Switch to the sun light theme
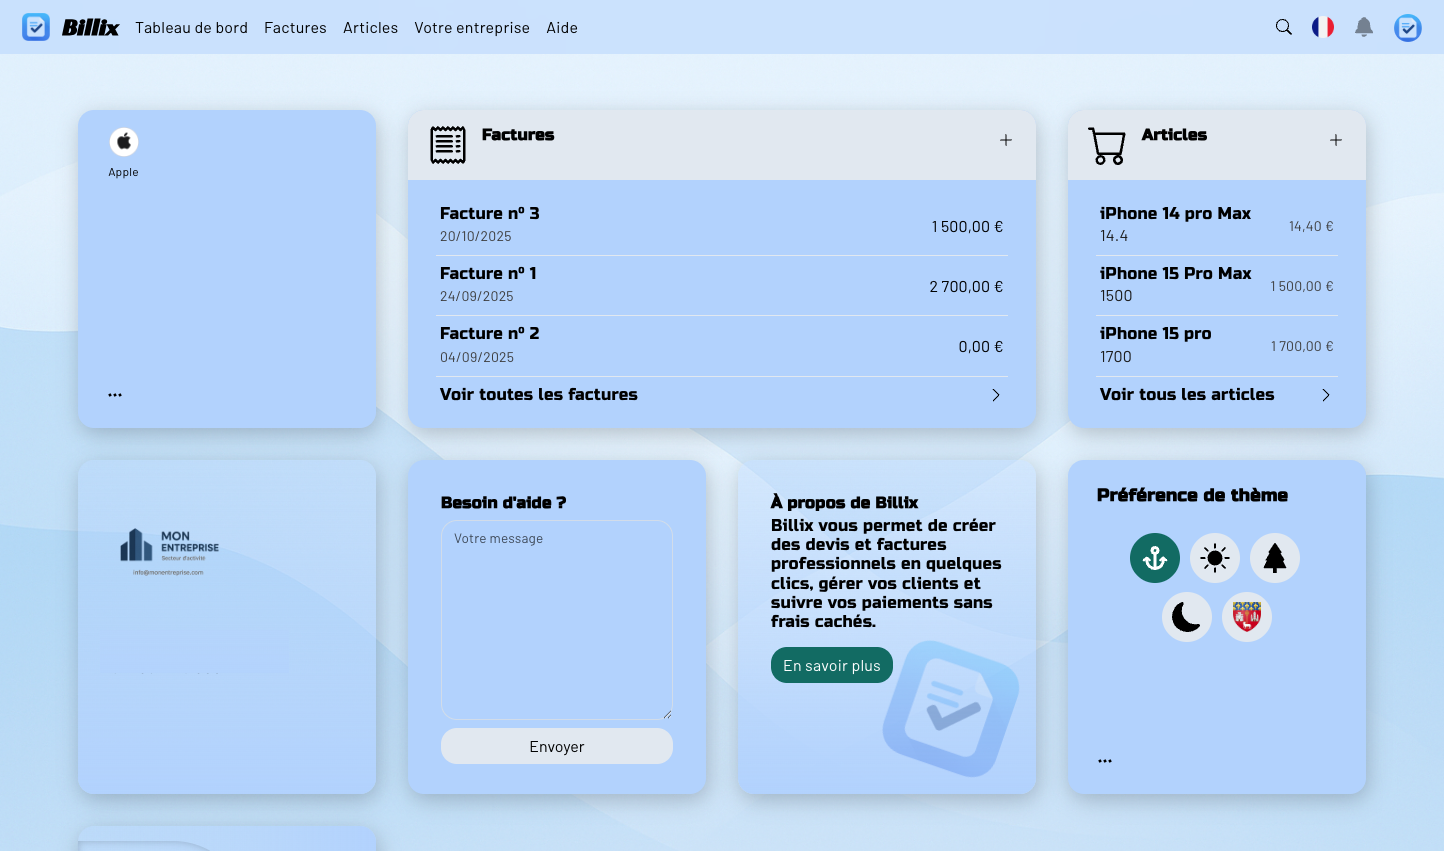 coord(1215,558)
